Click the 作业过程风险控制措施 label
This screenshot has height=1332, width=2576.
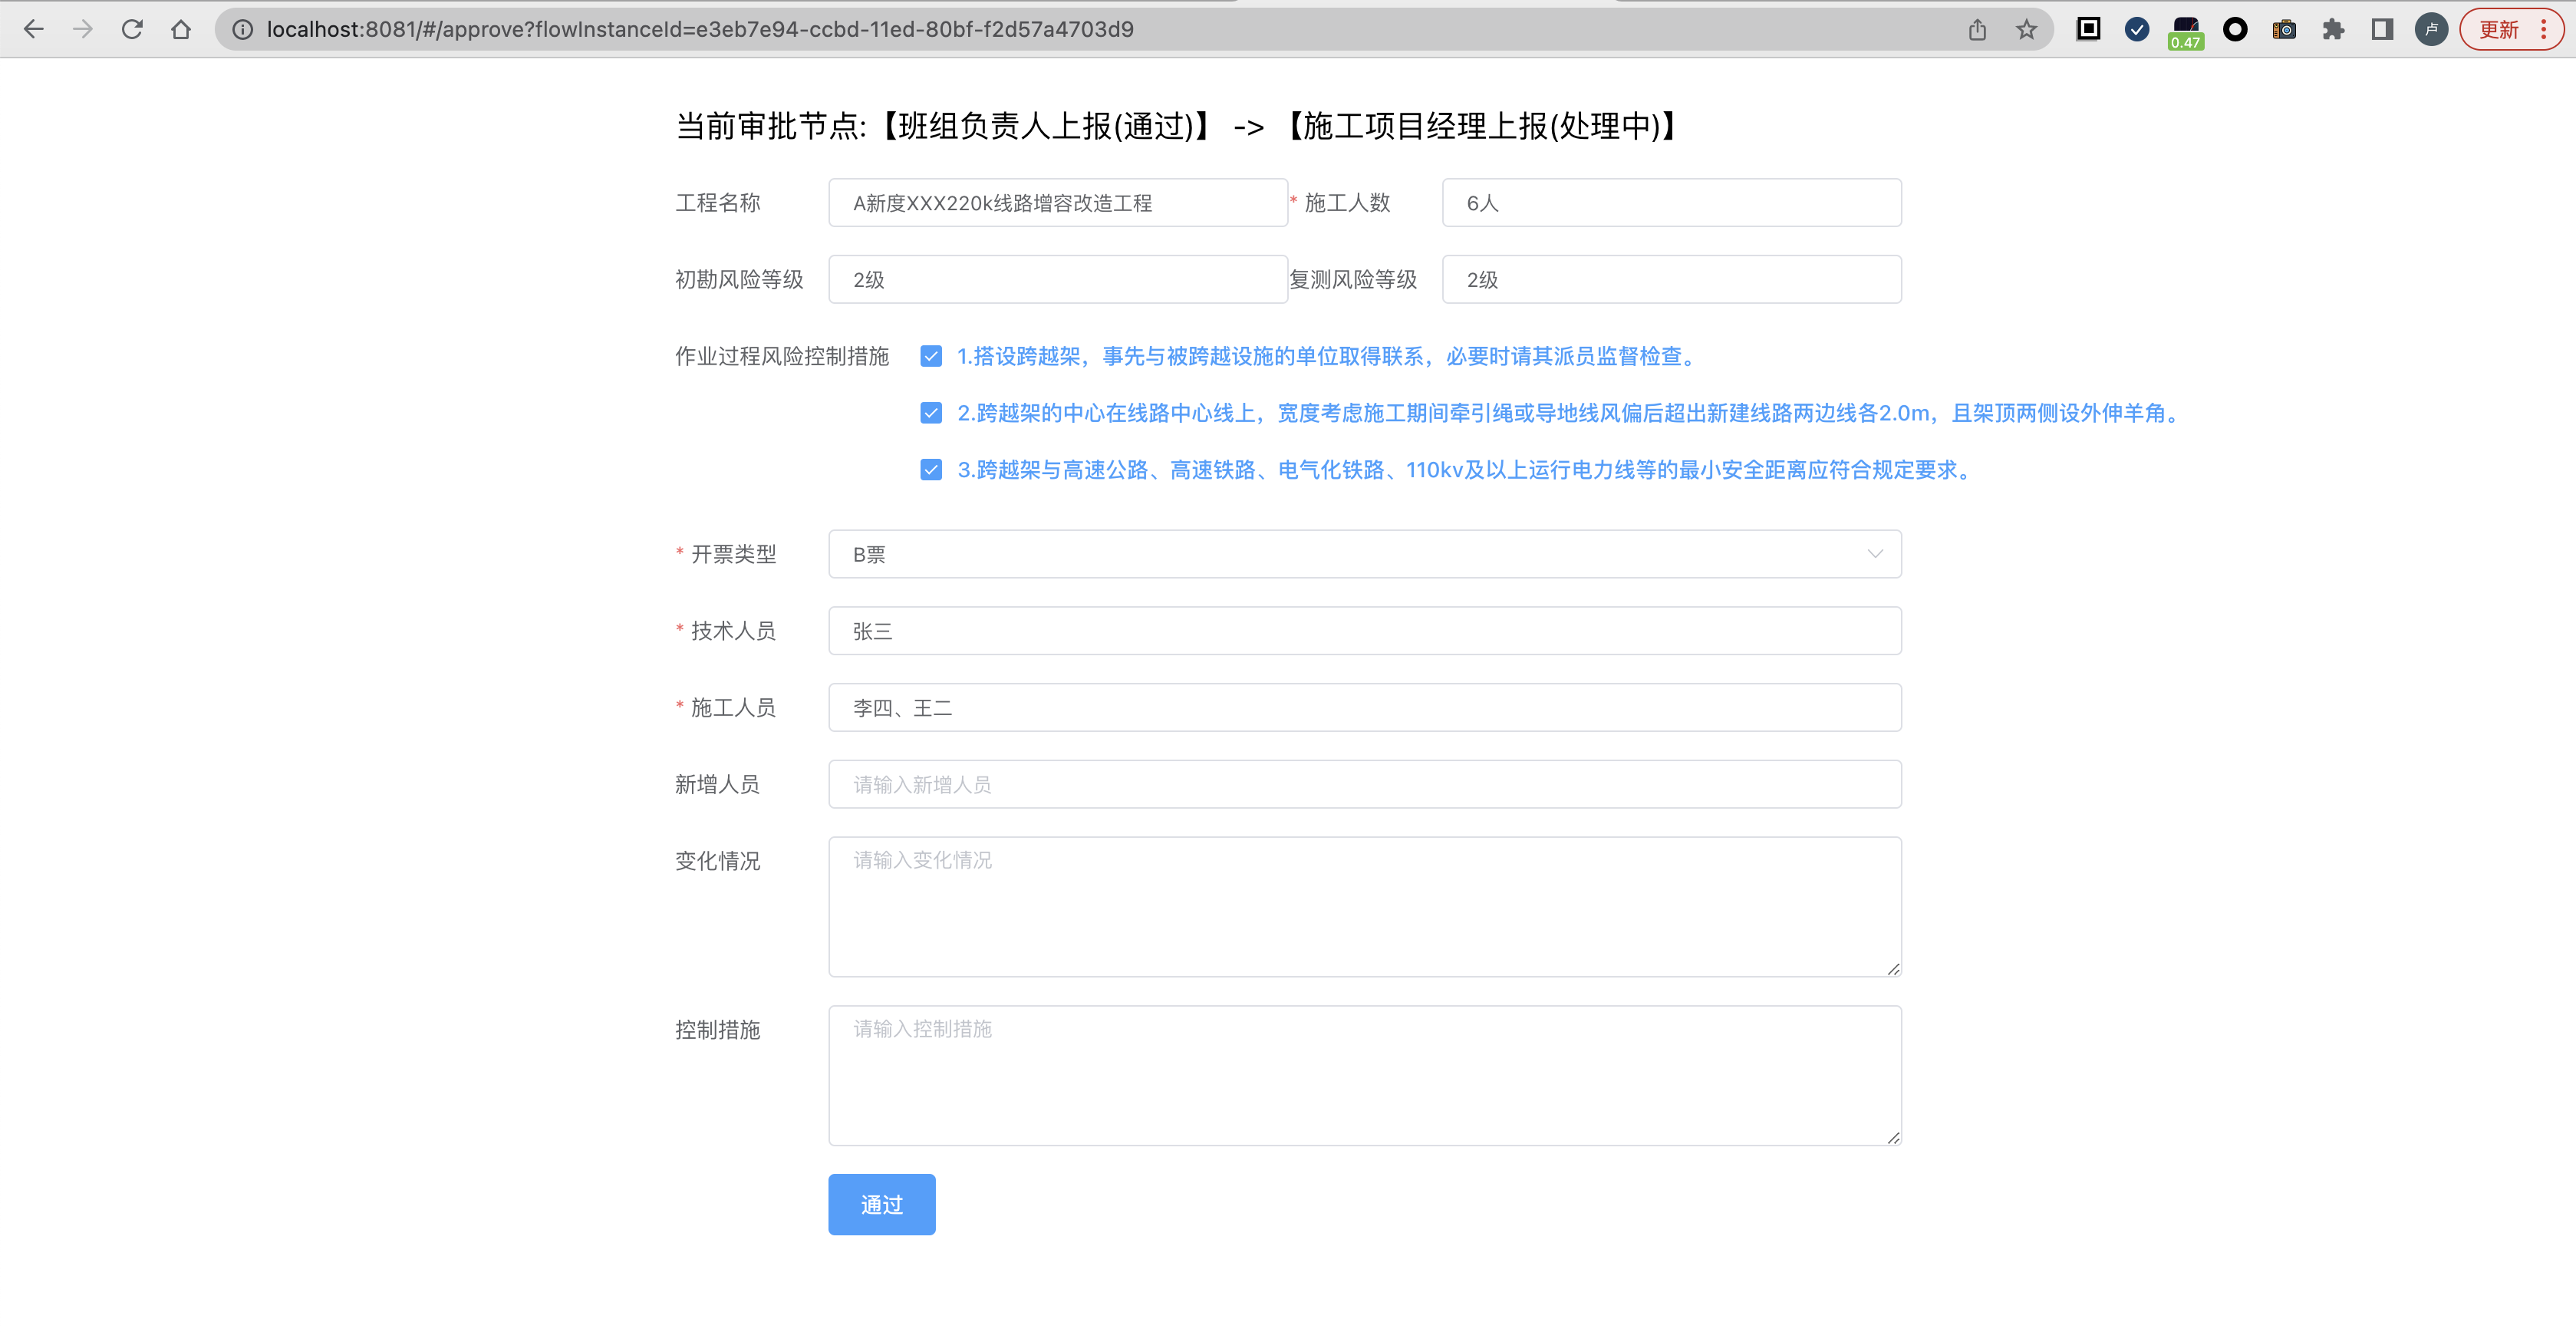(x=782, y=356)
